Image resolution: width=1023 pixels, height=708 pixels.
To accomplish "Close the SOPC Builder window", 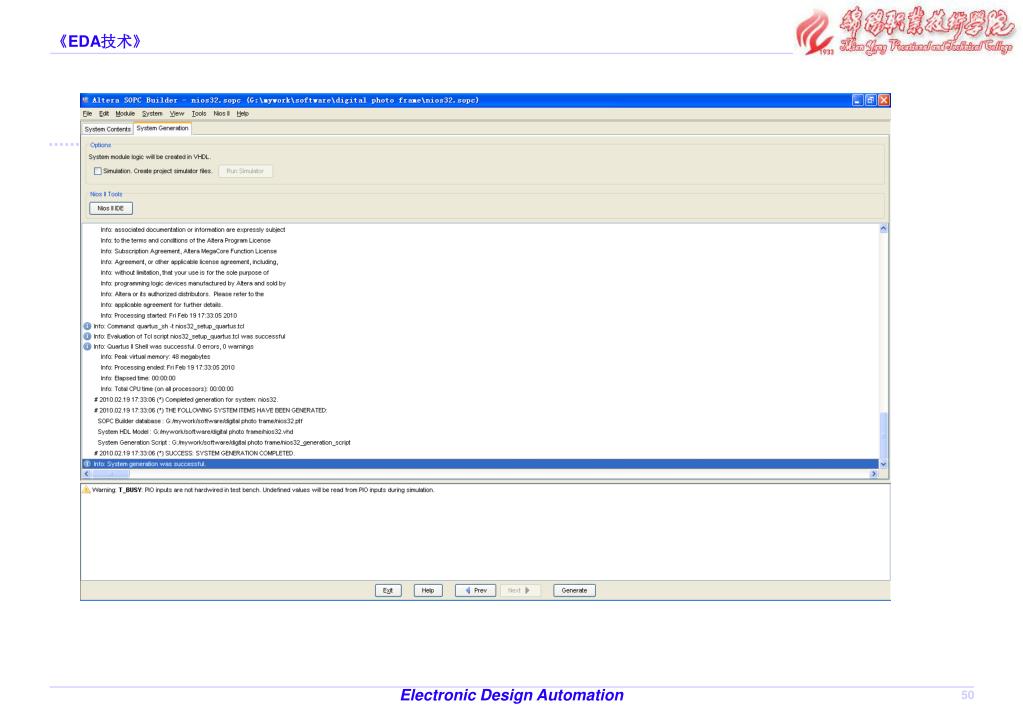I will (884, 100).
